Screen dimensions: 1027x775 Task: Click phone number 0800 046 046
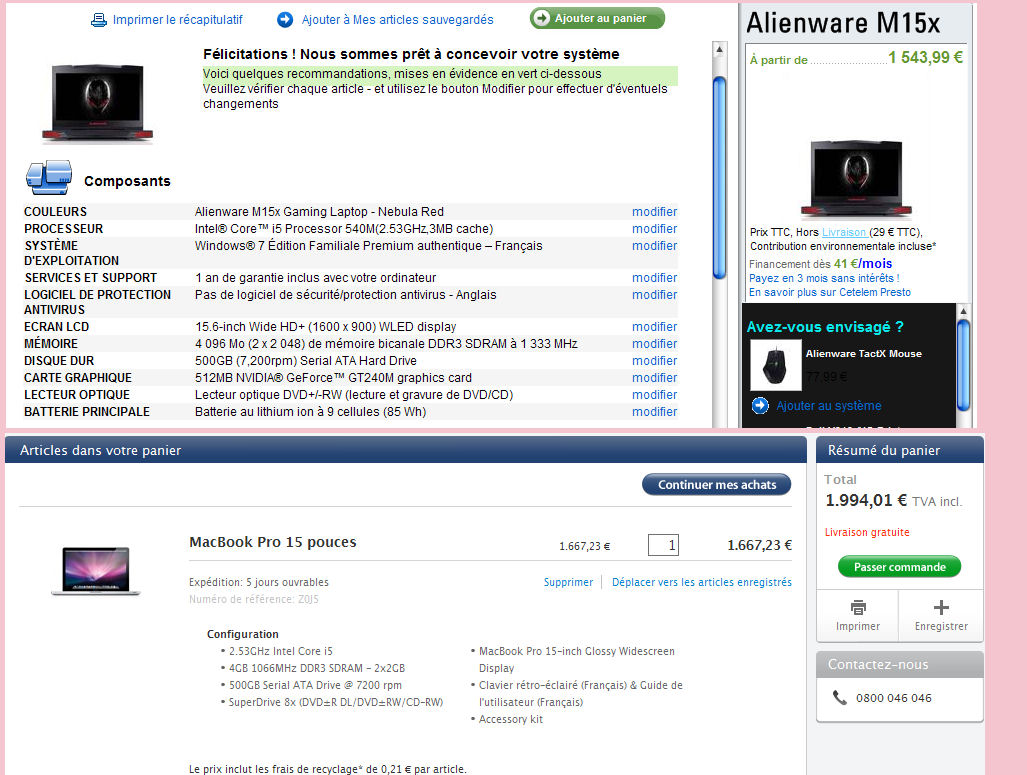click(893, 698)
